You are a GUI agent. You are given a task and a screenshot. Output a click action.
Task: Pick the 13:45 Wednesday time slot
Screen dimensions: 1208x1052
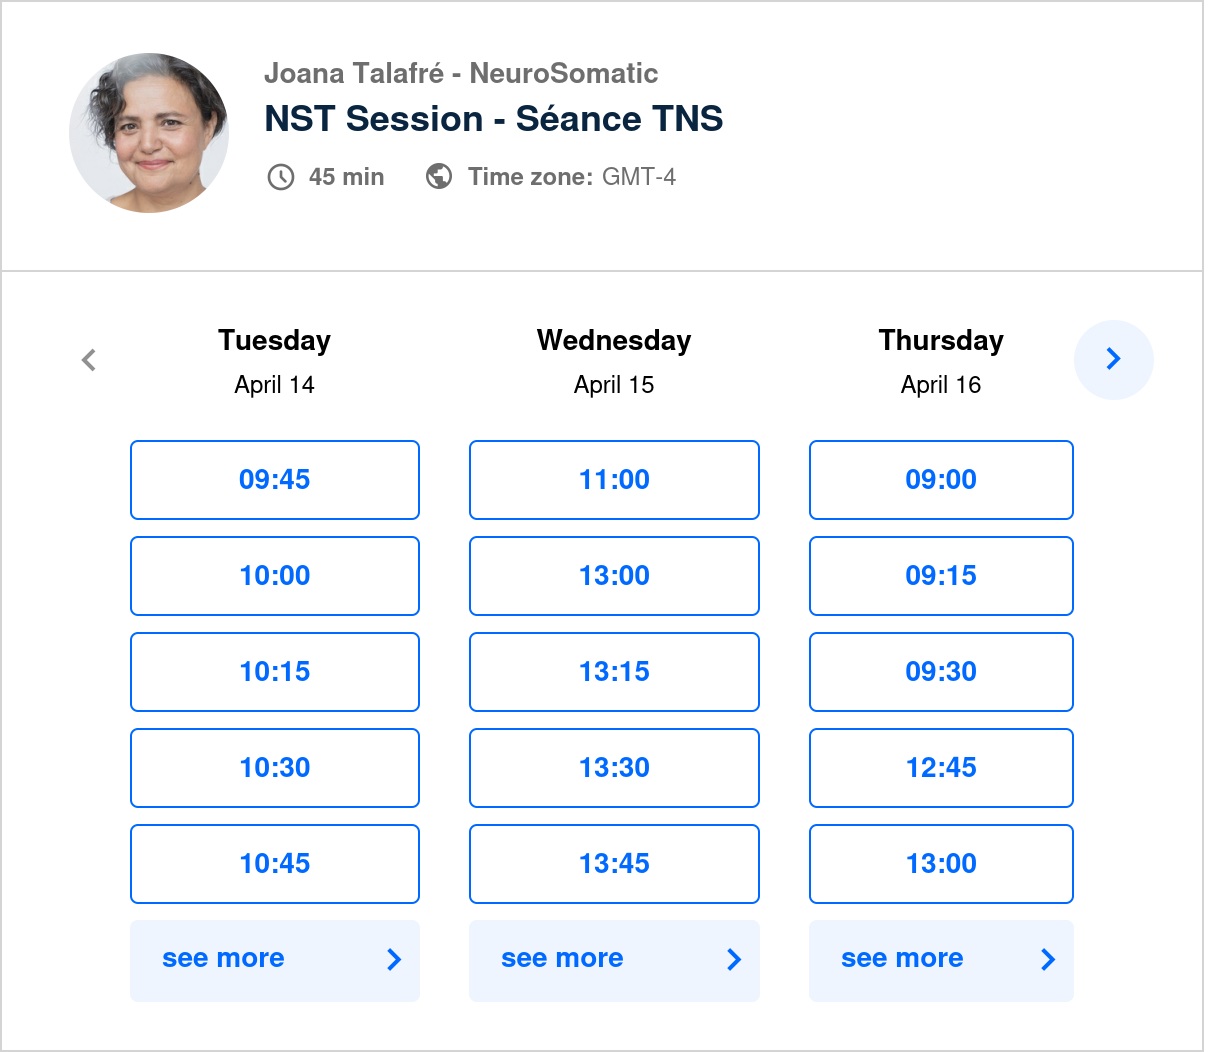click(614, 864)
